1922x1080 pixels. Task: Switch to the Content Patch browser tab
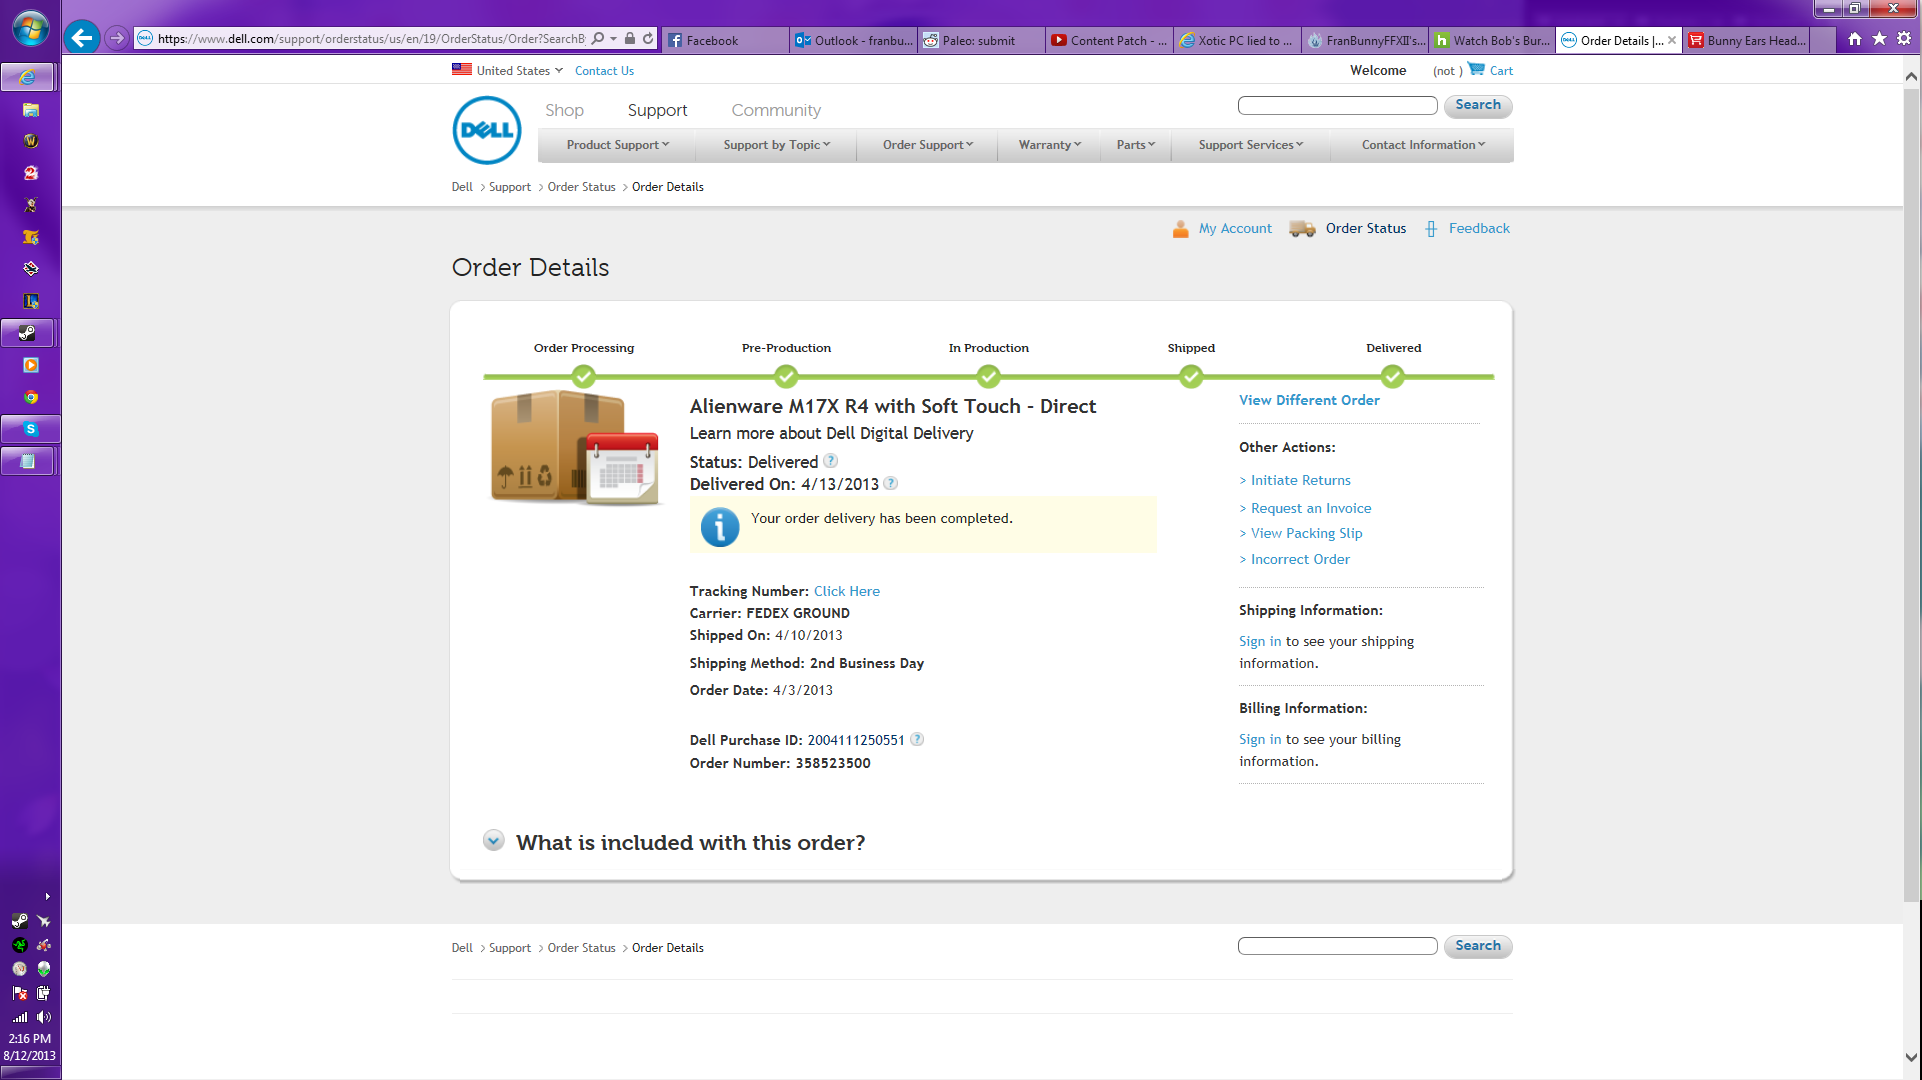coord(1109,40)
